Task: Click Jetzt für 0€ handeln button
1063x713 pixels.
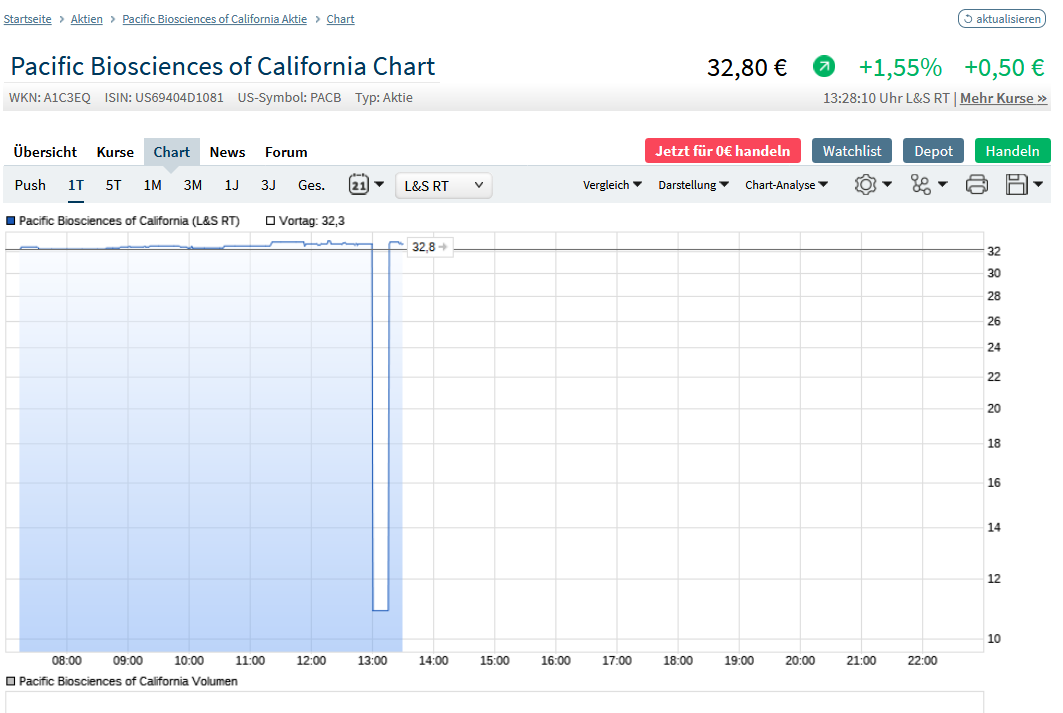Action: point(722,151)
